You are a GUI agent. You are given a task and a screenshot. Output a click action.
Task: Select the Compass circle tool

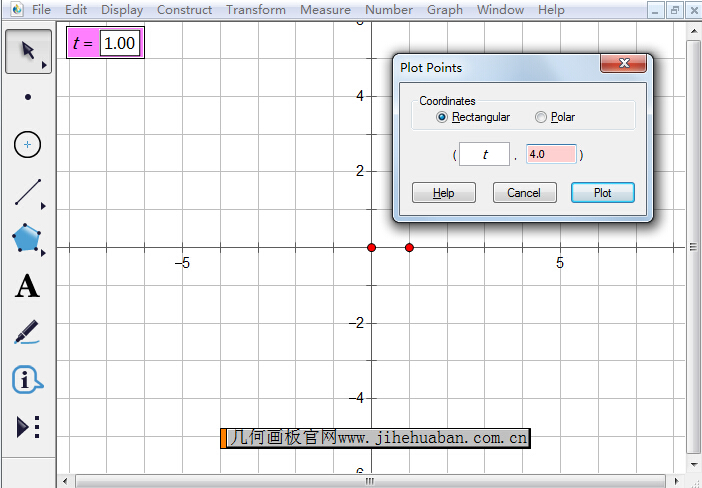[x=27, y=145]
